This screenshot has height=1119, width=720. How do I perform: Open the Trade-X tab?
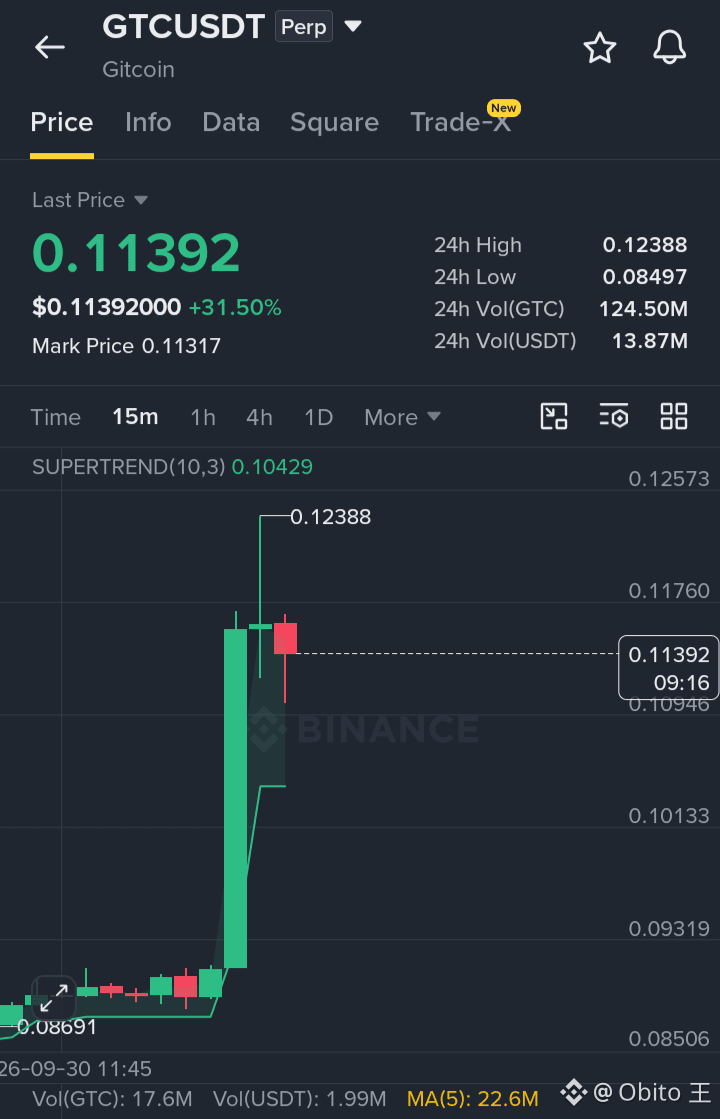[461, 122]
